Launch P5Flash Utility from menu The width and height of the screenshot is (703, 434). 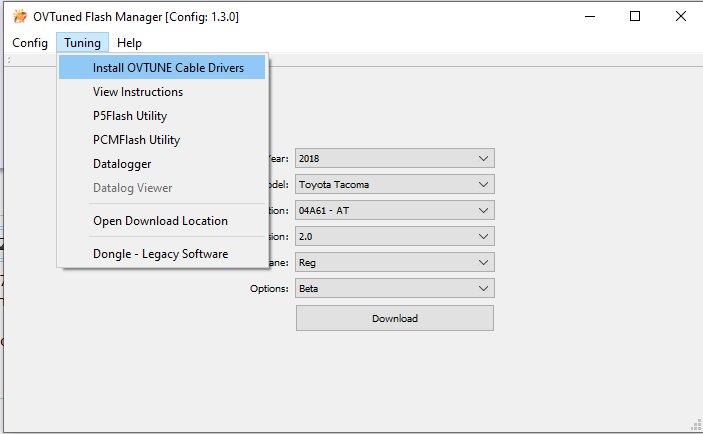162,116
